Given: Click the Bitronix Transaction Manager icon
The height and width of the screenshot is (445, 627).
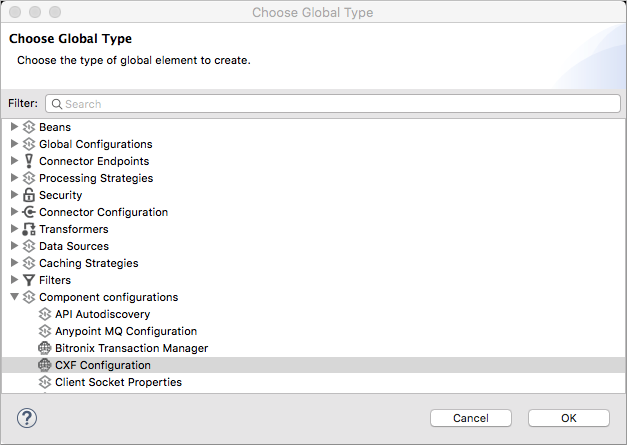Looking at the screenshot, I should 45,348.
